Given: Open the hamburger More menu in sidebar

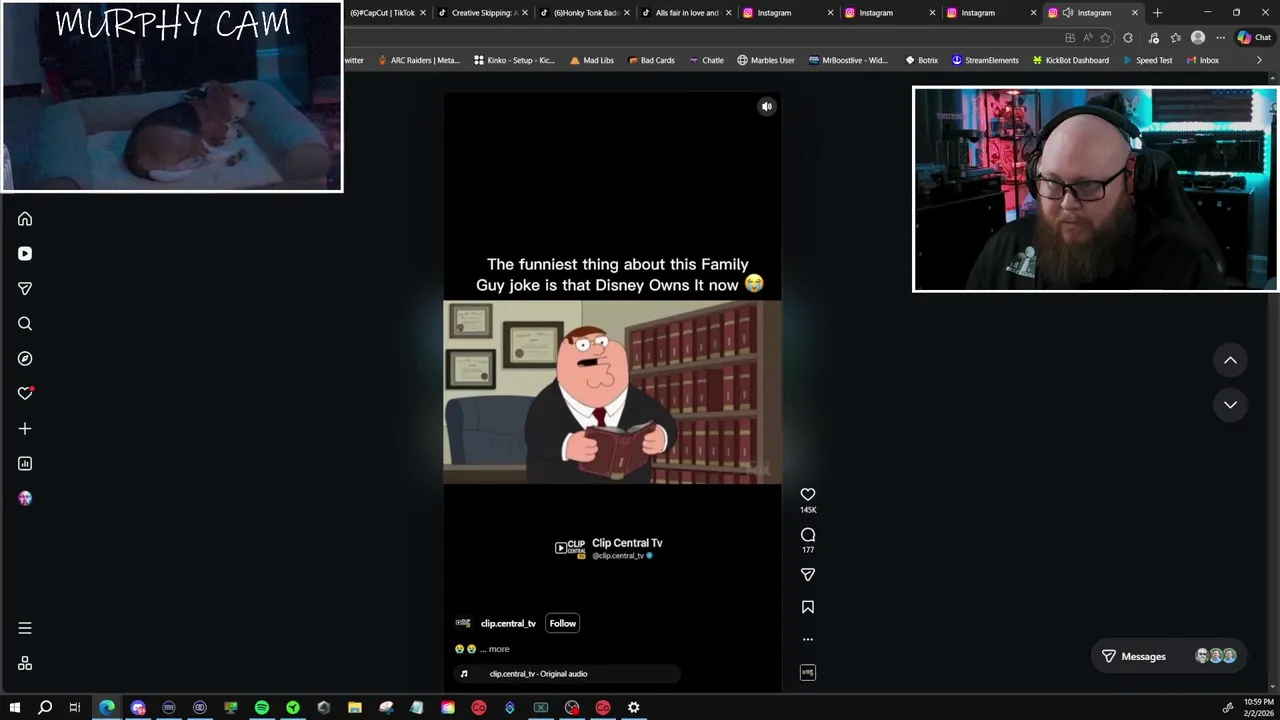Looking at the screenshot, I should coord(25,629).
